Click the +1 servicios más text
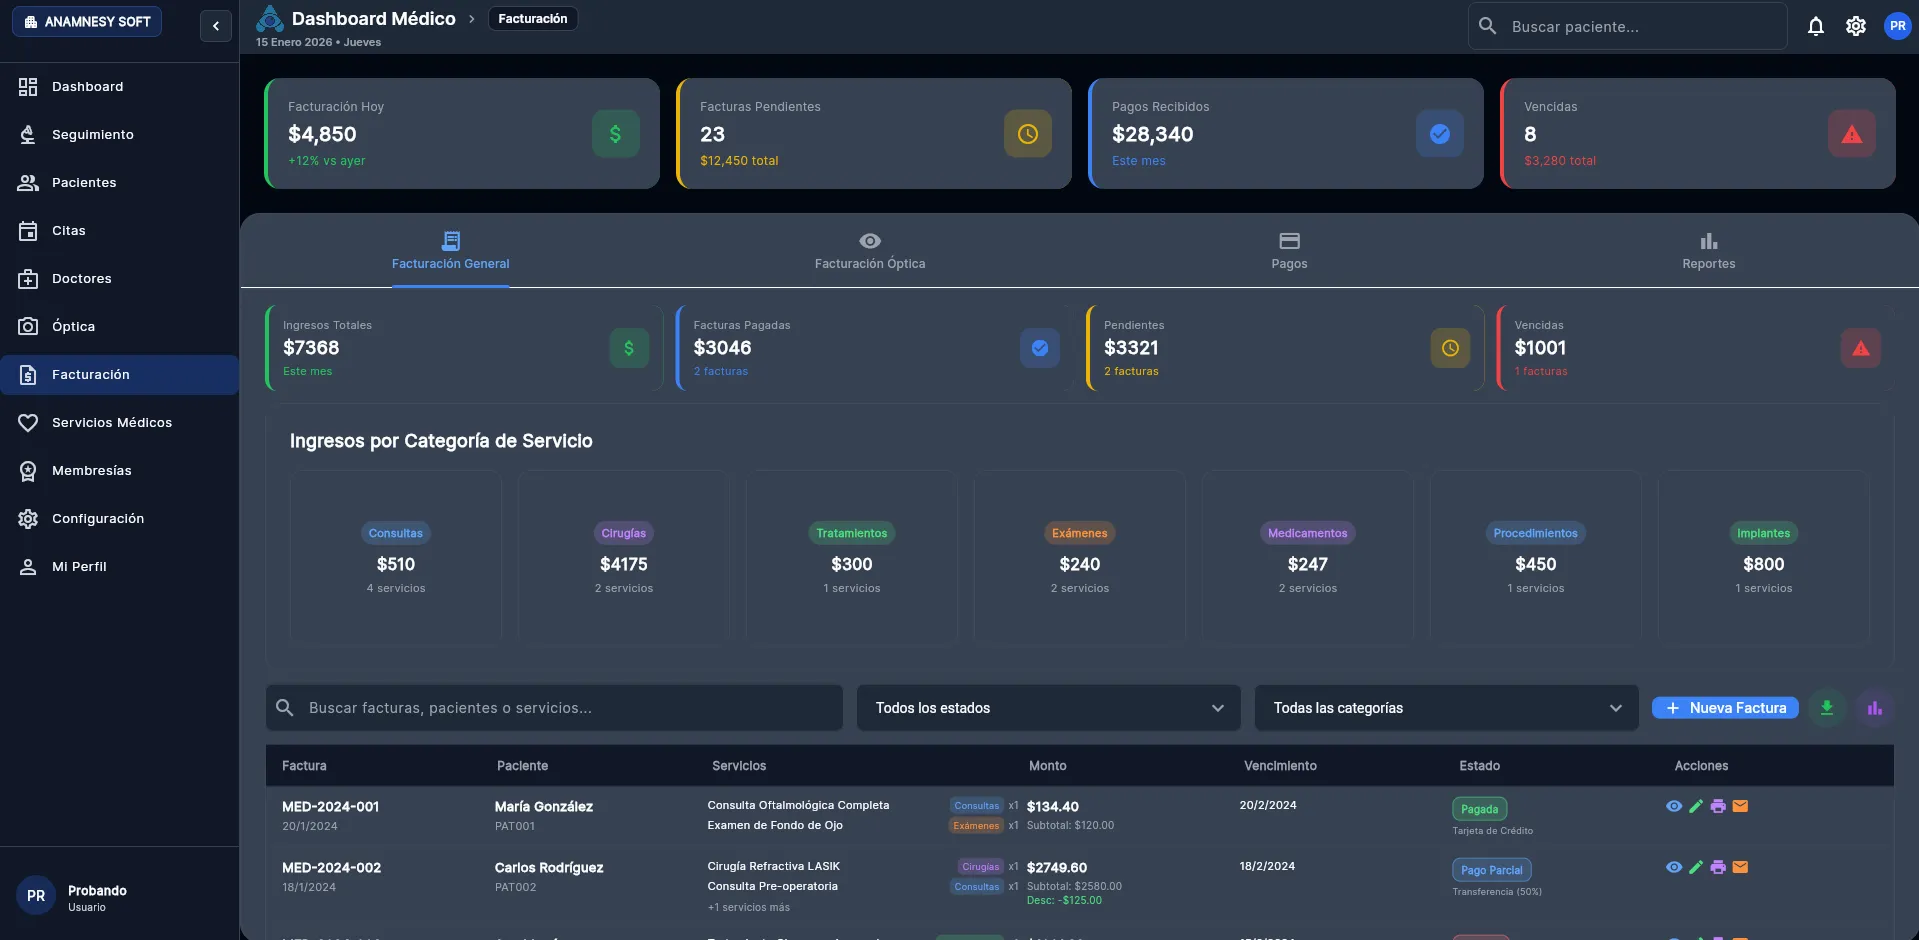 [748, 908]
